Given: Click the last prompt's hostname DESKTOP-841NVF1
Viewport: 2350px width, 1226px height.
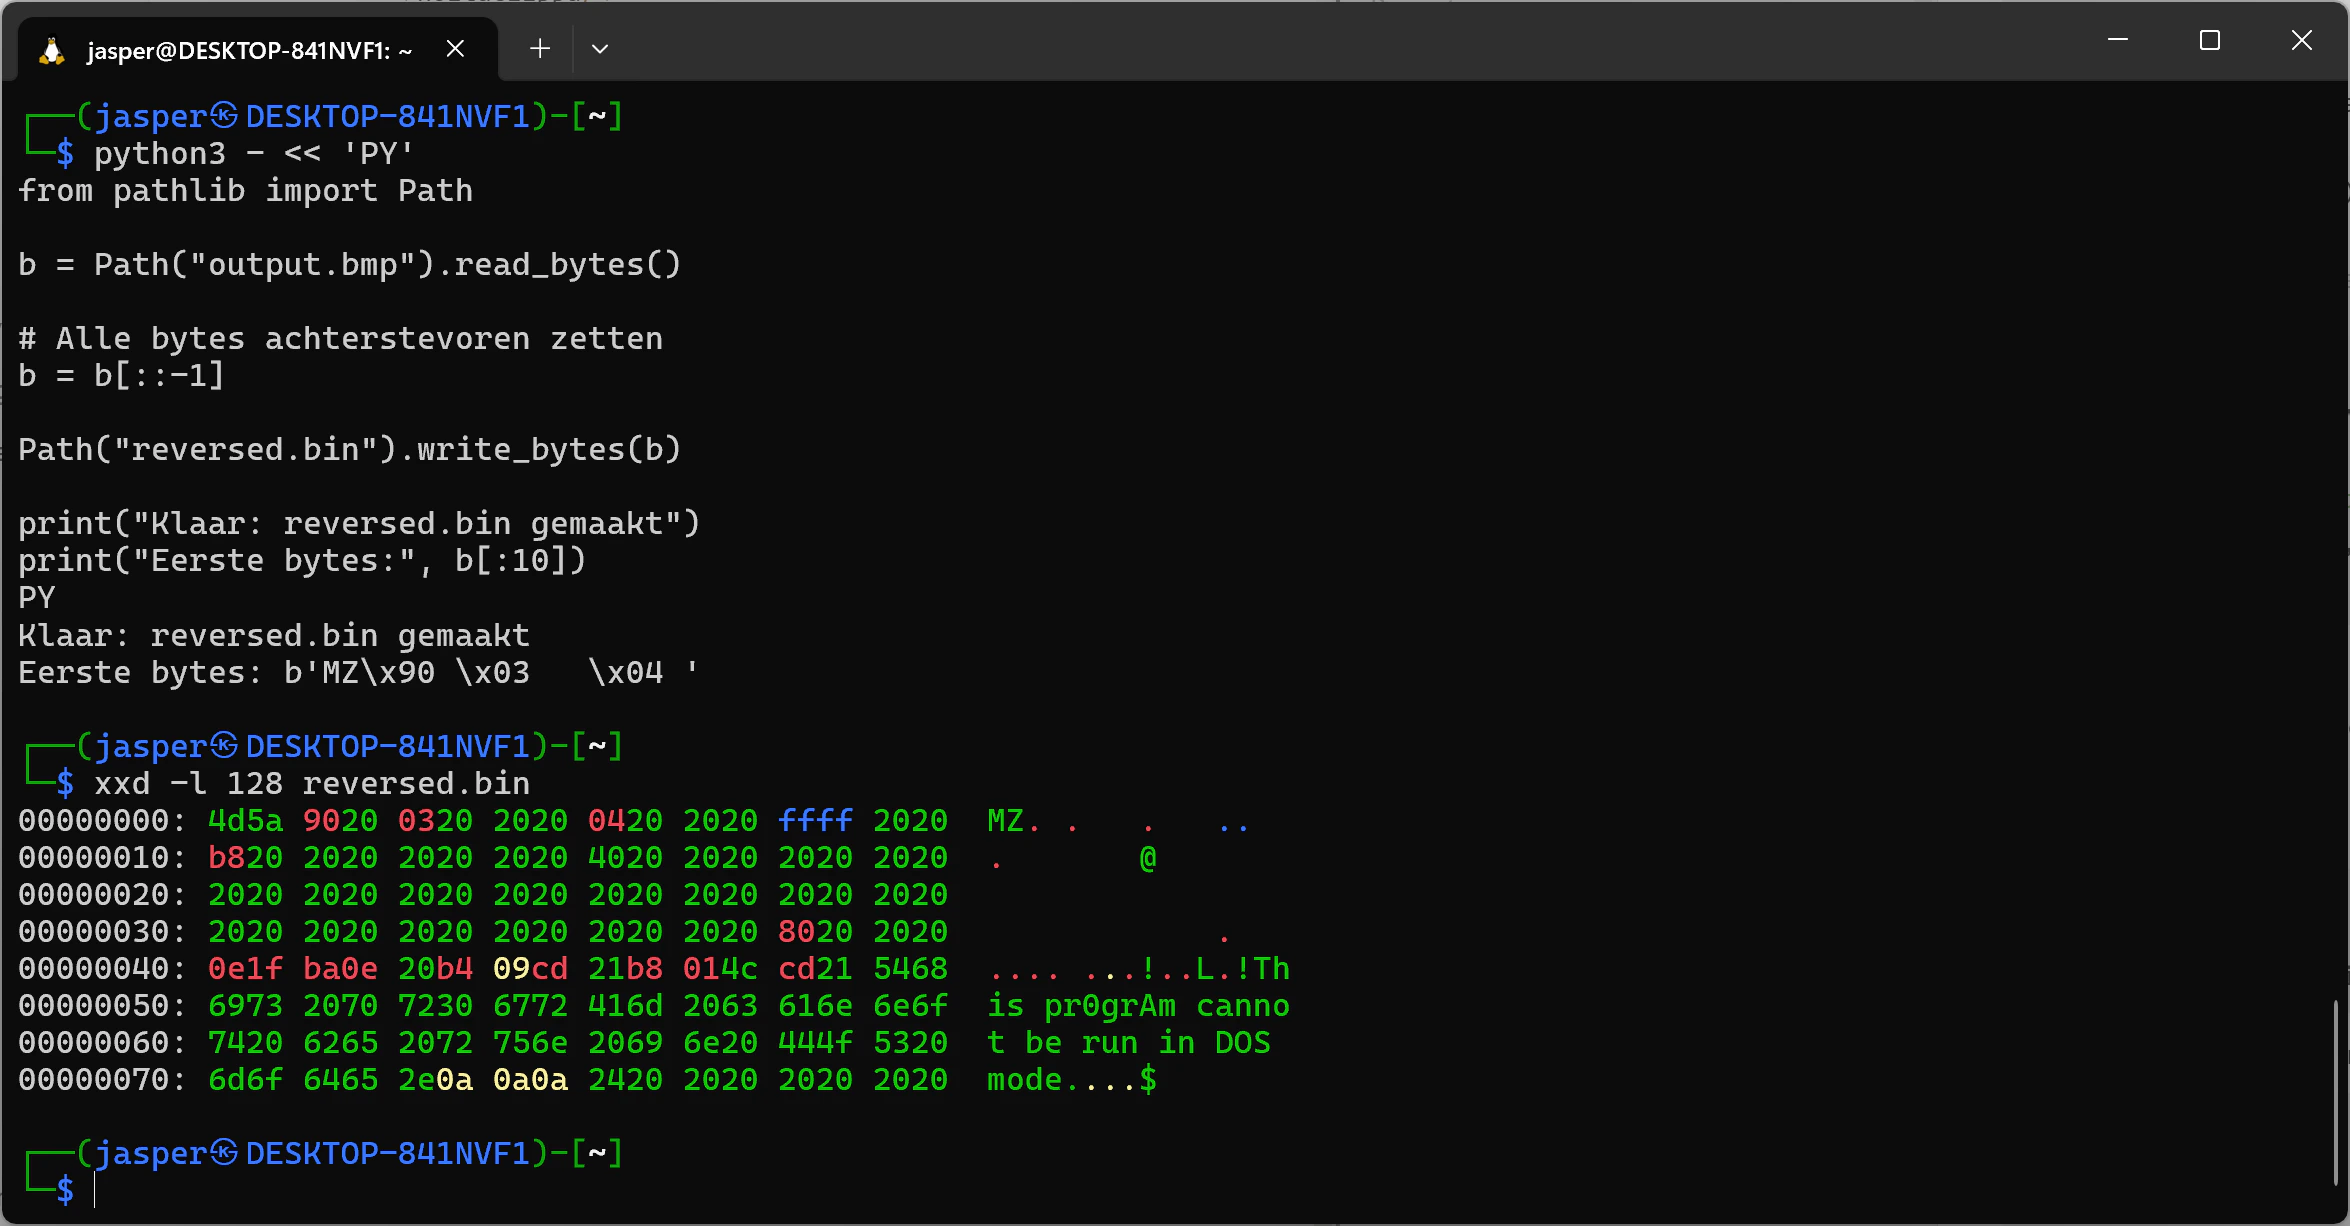Looking at the screenshot, I should coord(388,1153).
